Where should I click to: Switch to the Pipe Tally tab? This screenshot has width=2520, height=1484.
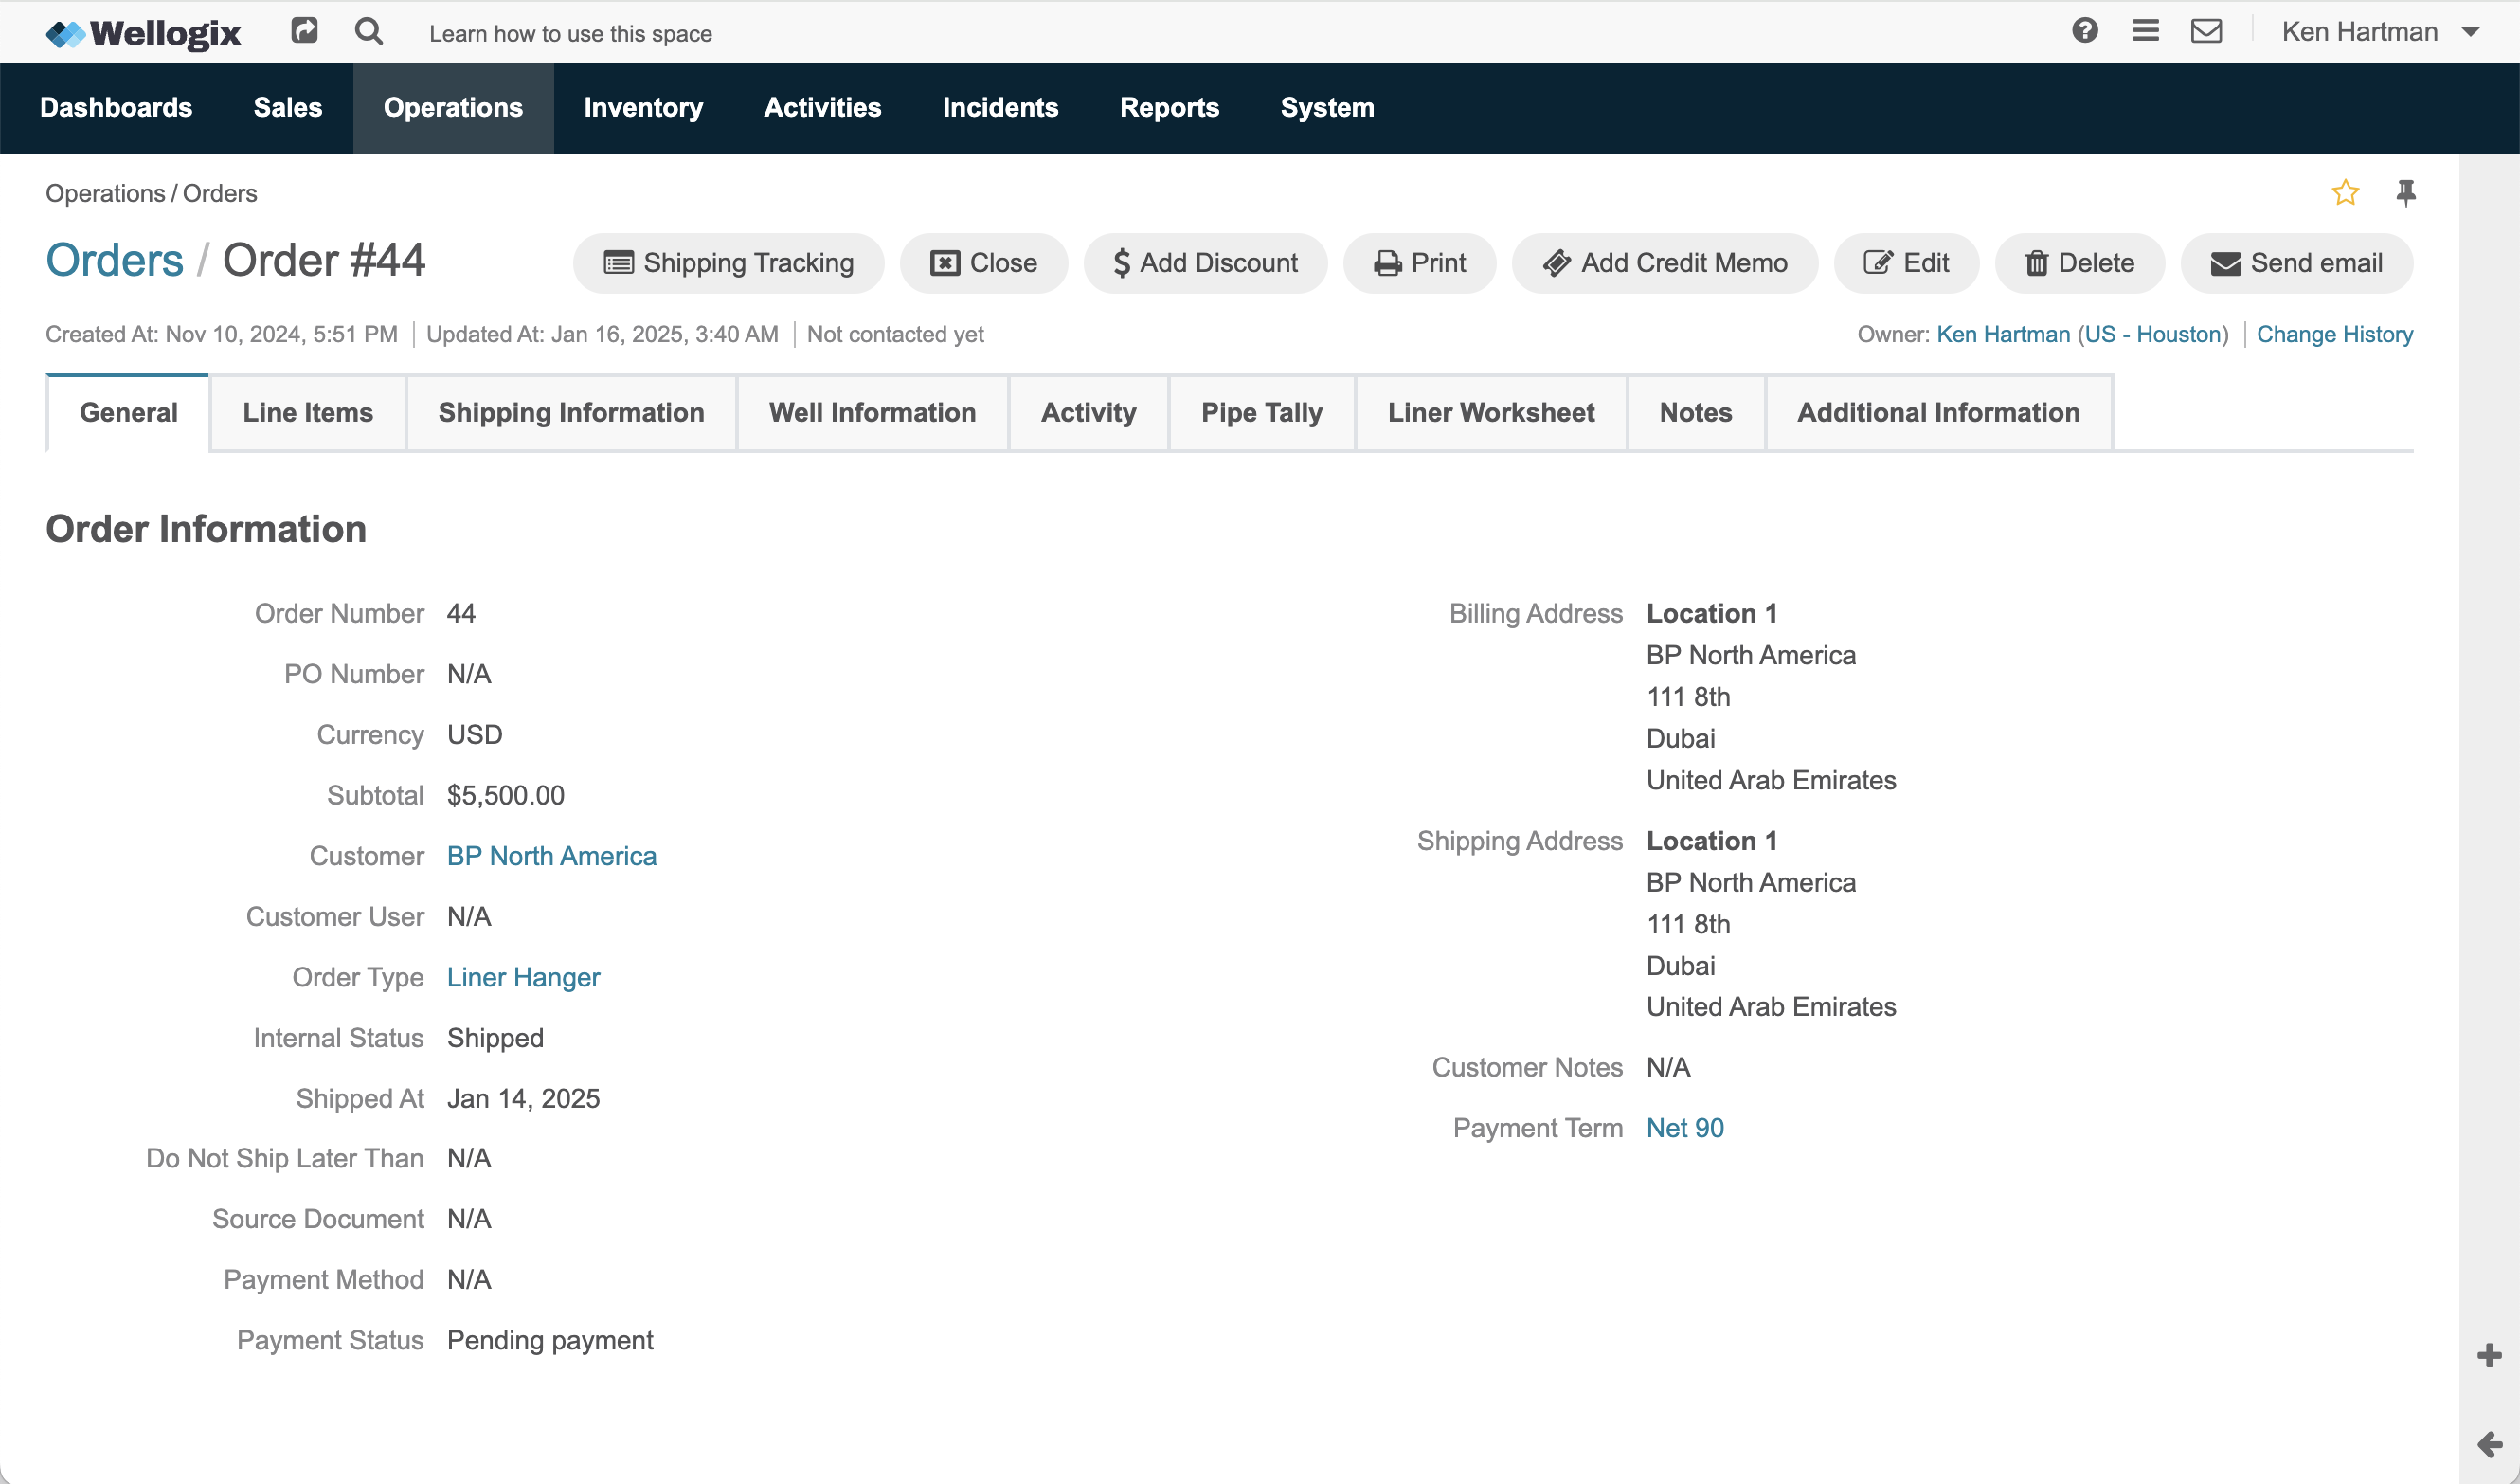point(1261,413)
